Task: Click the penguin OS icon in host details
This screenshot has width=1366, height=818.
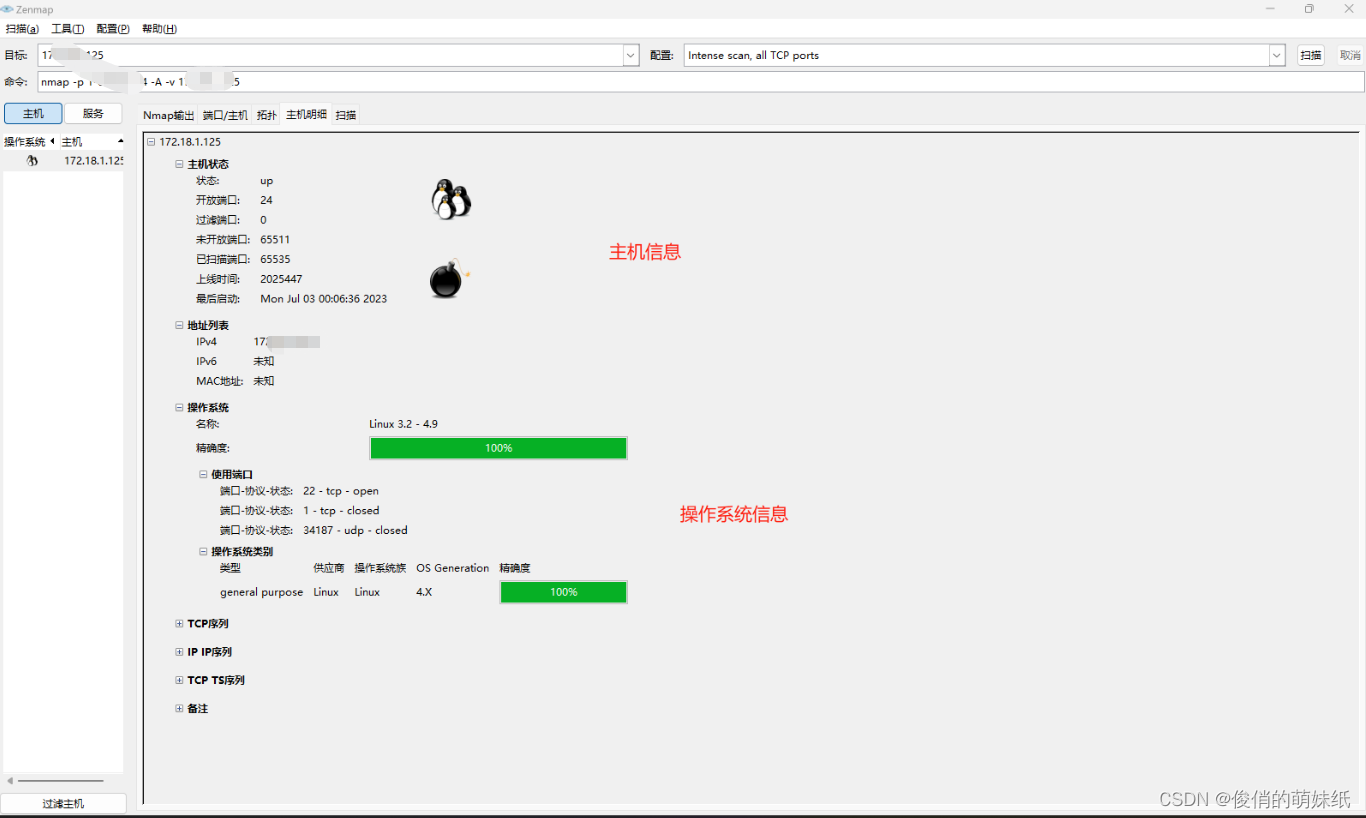Action: [x=450, y=199]
